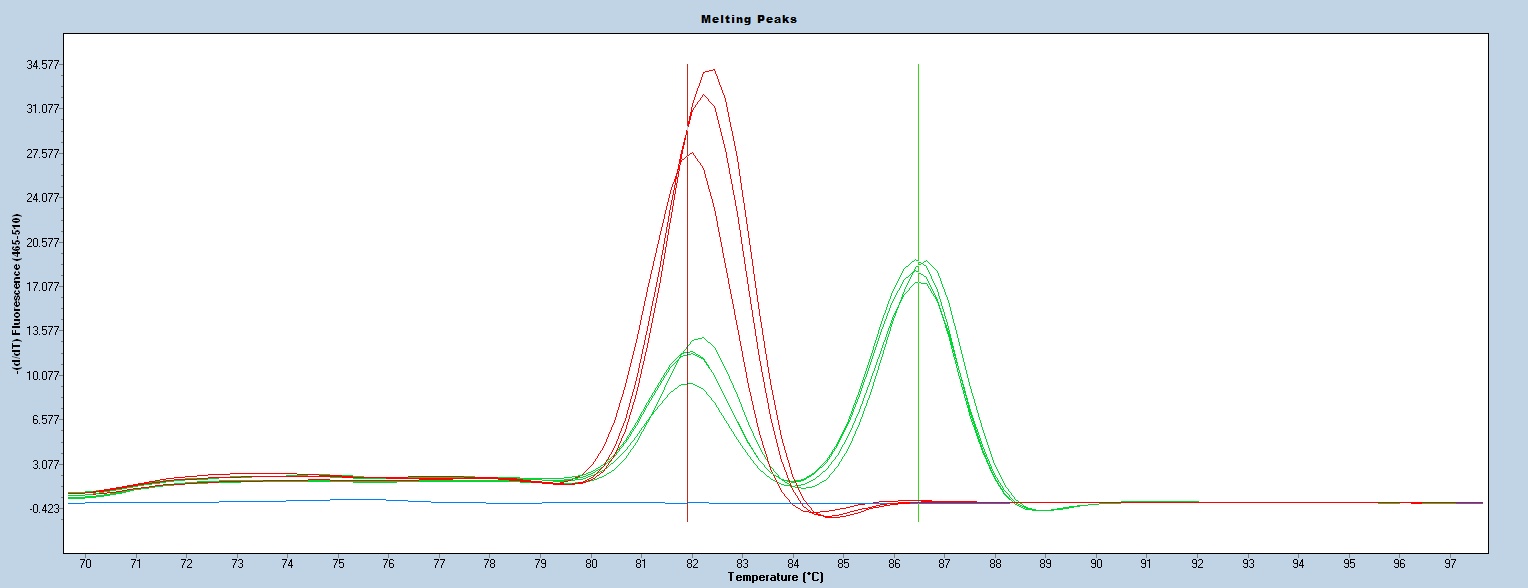Select the Temperature (°C) x-axis label
Viewport: 1528px width, 588px height.
(x=775, y=577)
